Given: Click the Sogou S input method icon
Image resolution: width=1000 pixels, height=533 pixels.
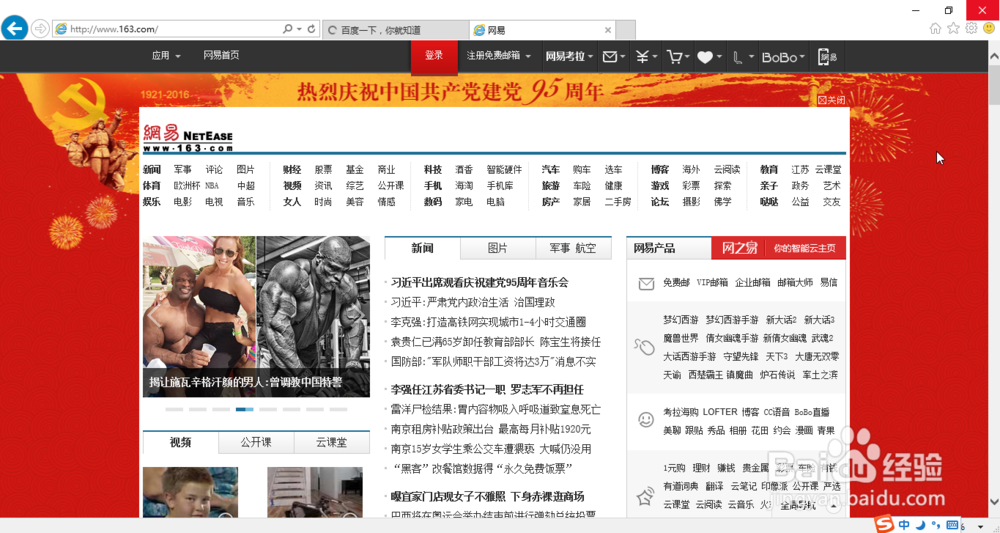Looking at the screenshot, I should [884, 524].
